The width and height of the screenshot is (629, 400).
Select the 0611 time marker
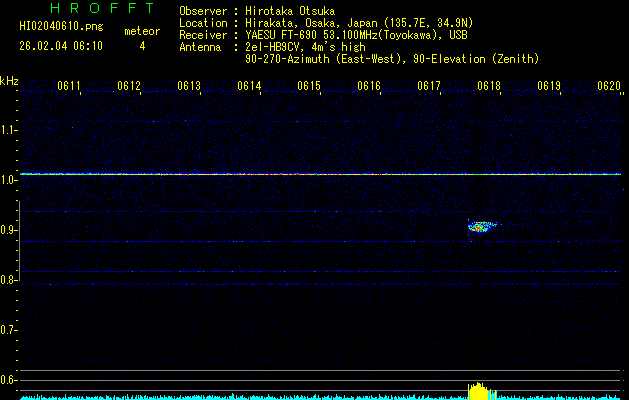click(69, 87)
